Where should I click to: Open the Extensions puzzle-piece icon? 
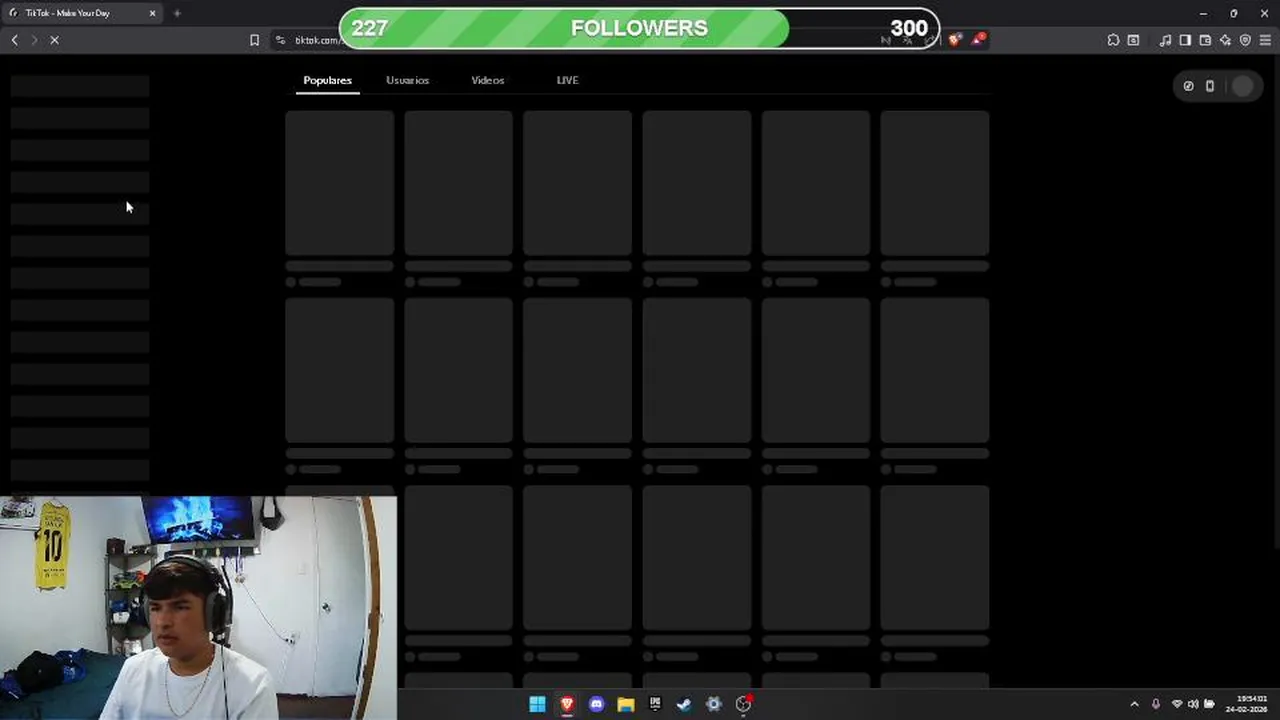coord(1113,40)
